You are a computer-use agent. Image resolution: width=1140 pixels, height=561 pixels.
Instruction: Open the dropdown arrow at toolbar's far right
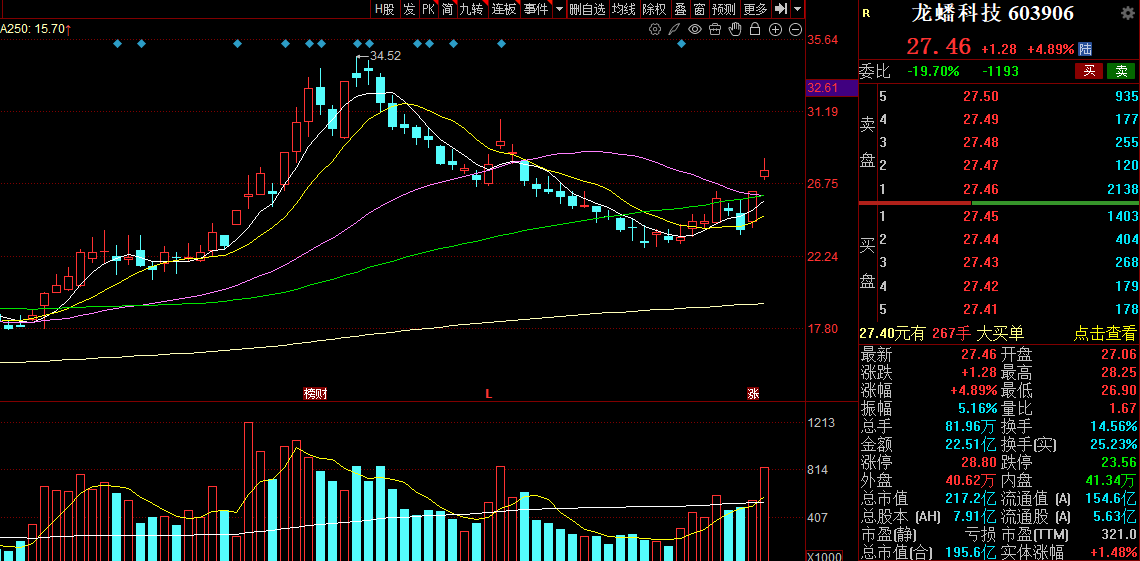pyautogui.click(x=798, y=9)
